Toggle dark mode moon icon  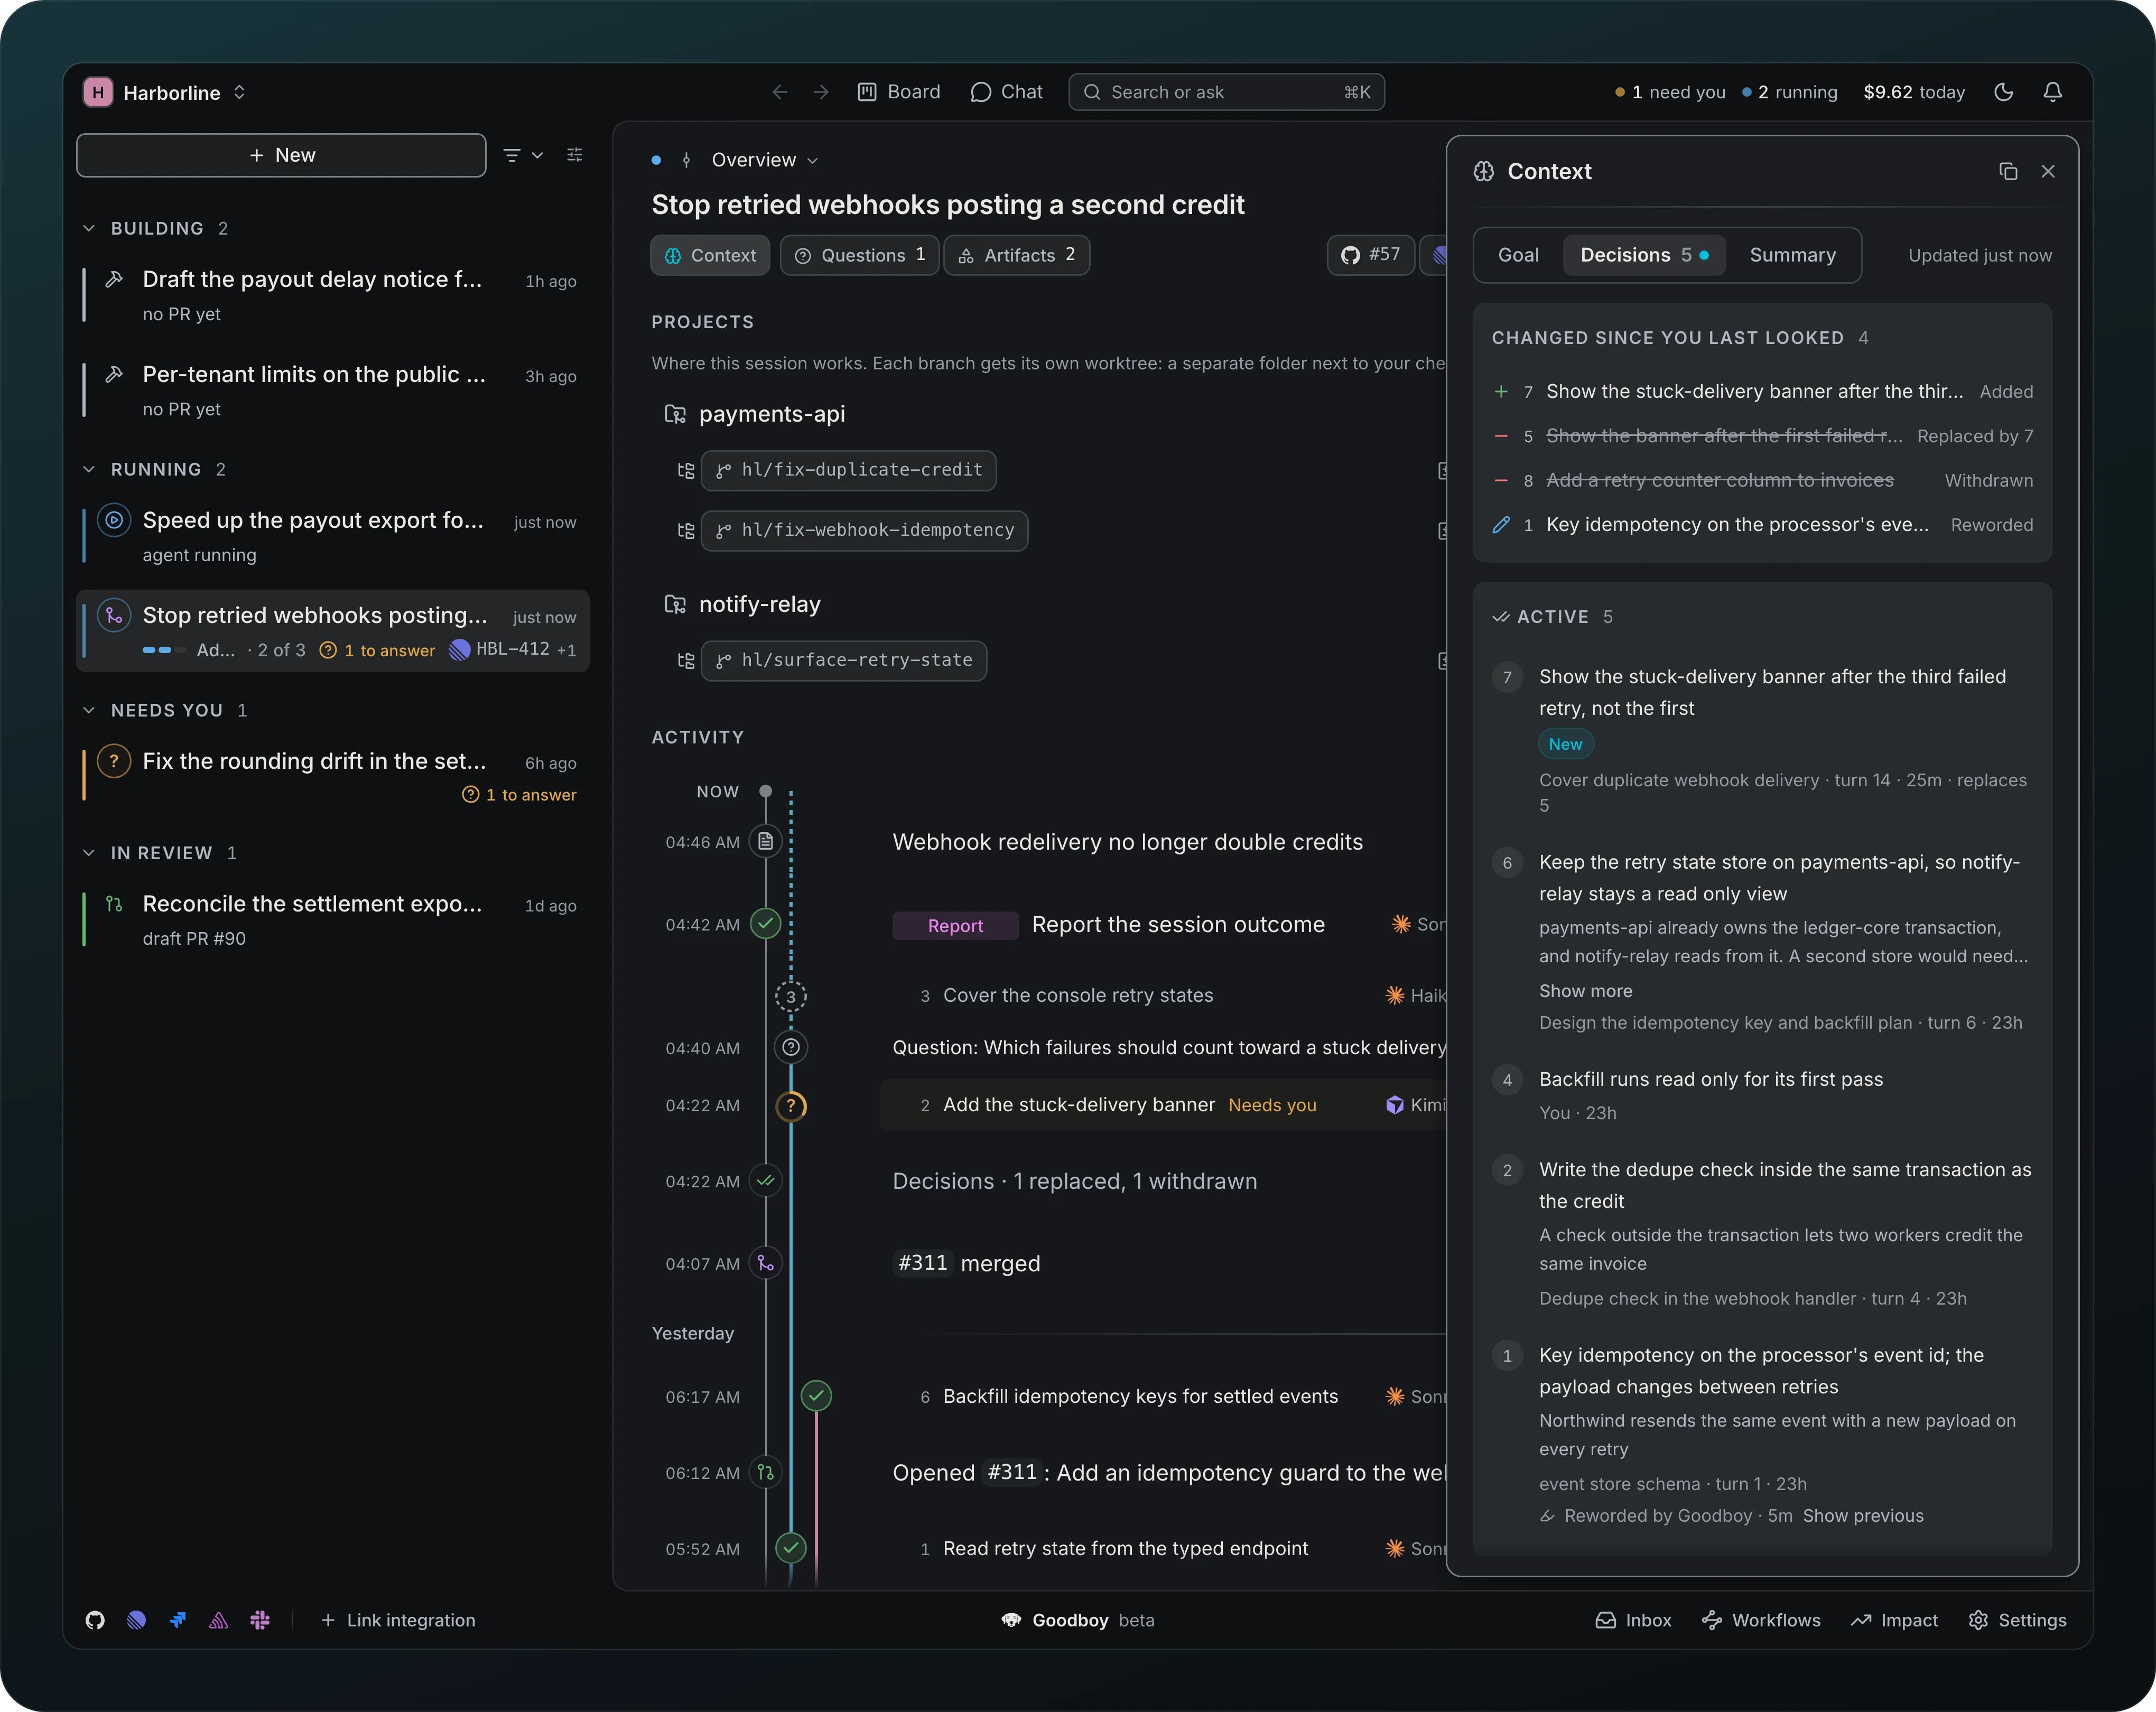click(x=2003, y=92)
